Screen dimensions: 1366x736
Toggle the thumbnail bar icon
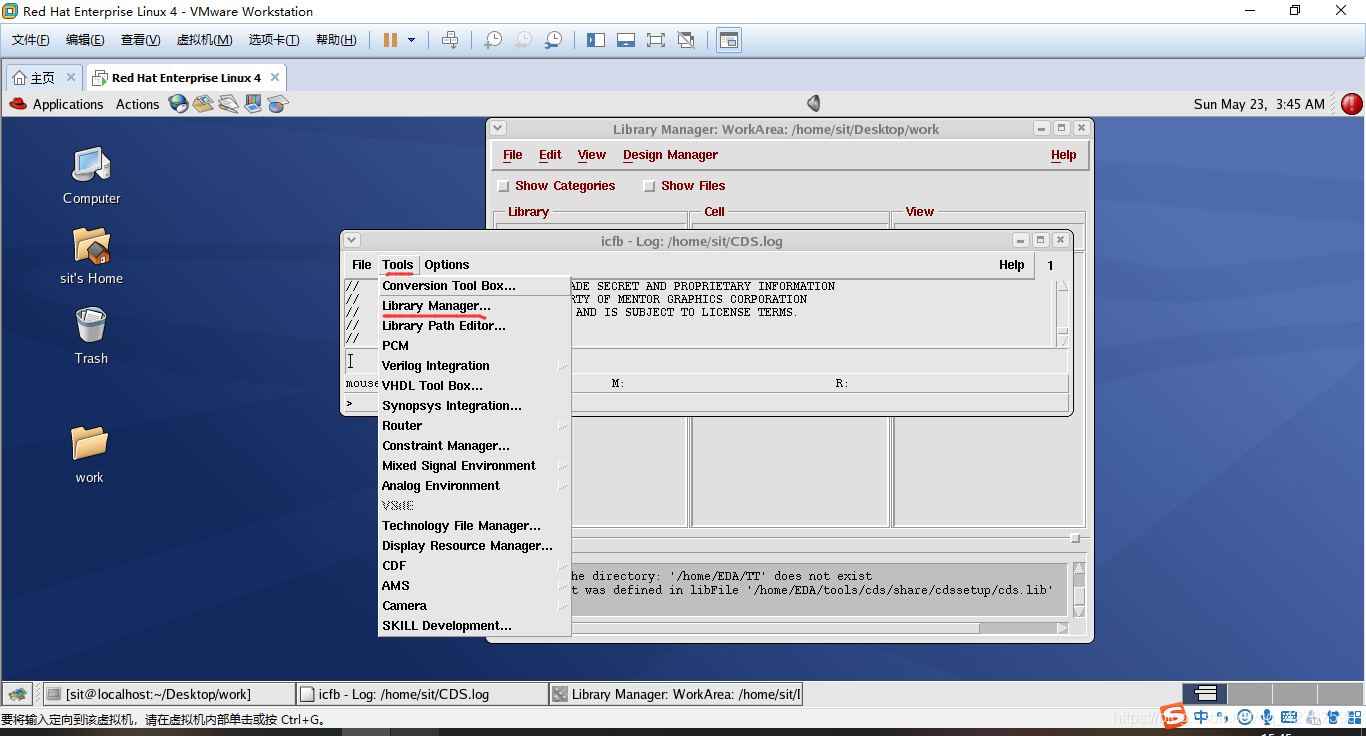click(626, 40)
